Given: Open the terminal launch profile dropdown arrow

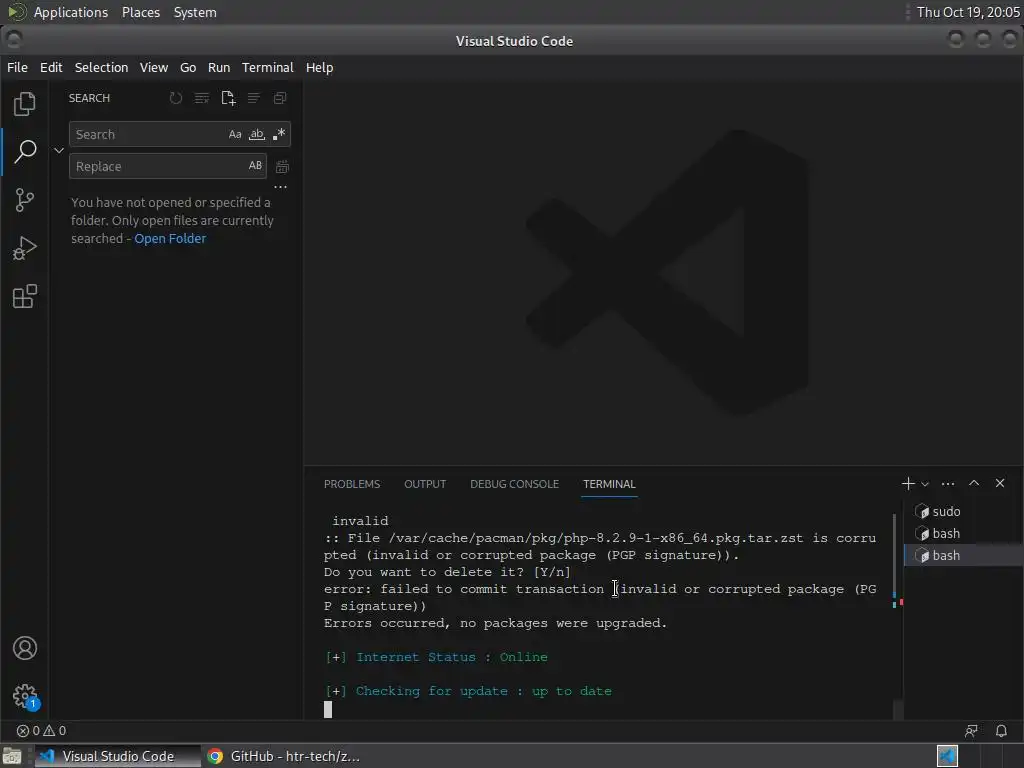Looking at the screenshot, I should [925, 484].
